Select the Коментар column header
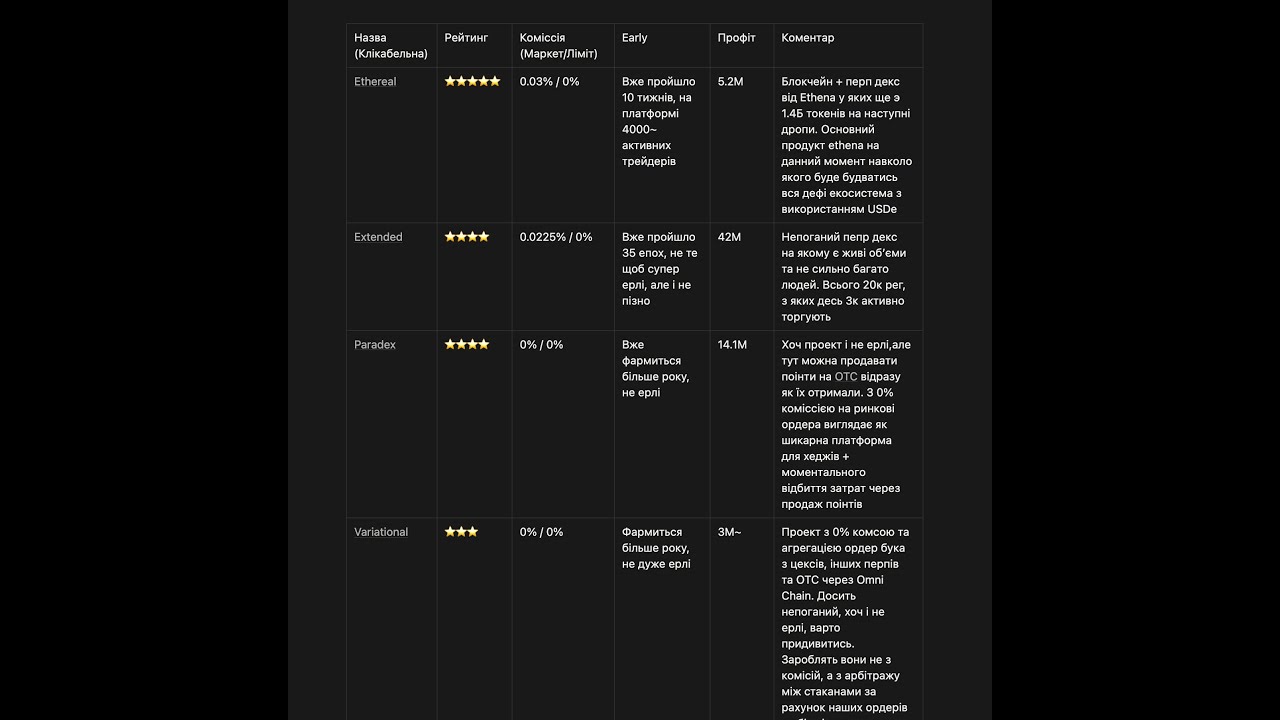The height and width of the screenshot is (720, 1280). 808,38
